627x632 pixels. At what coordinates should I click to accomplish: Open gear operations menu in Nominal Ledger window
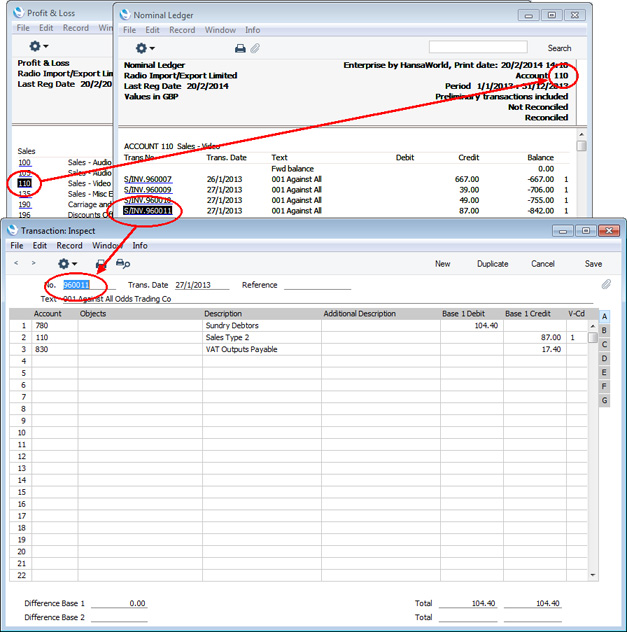[x=145, y=48]
